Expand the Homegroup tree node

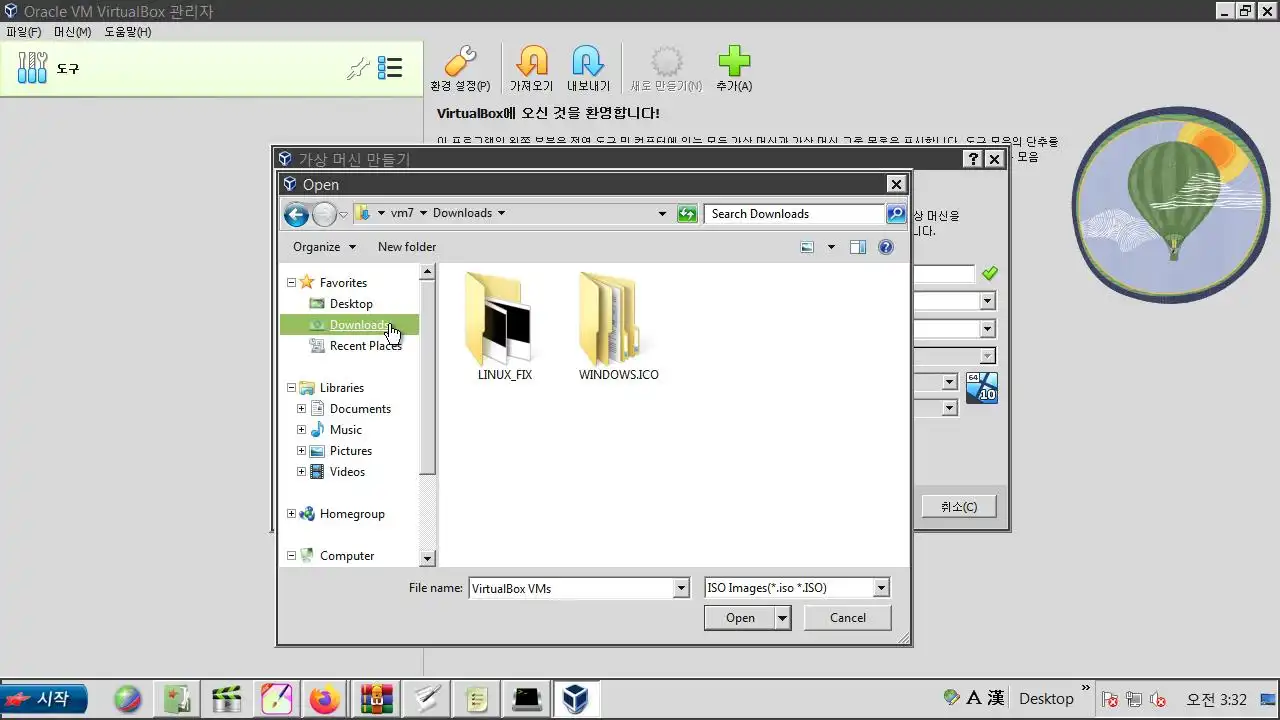291,514
